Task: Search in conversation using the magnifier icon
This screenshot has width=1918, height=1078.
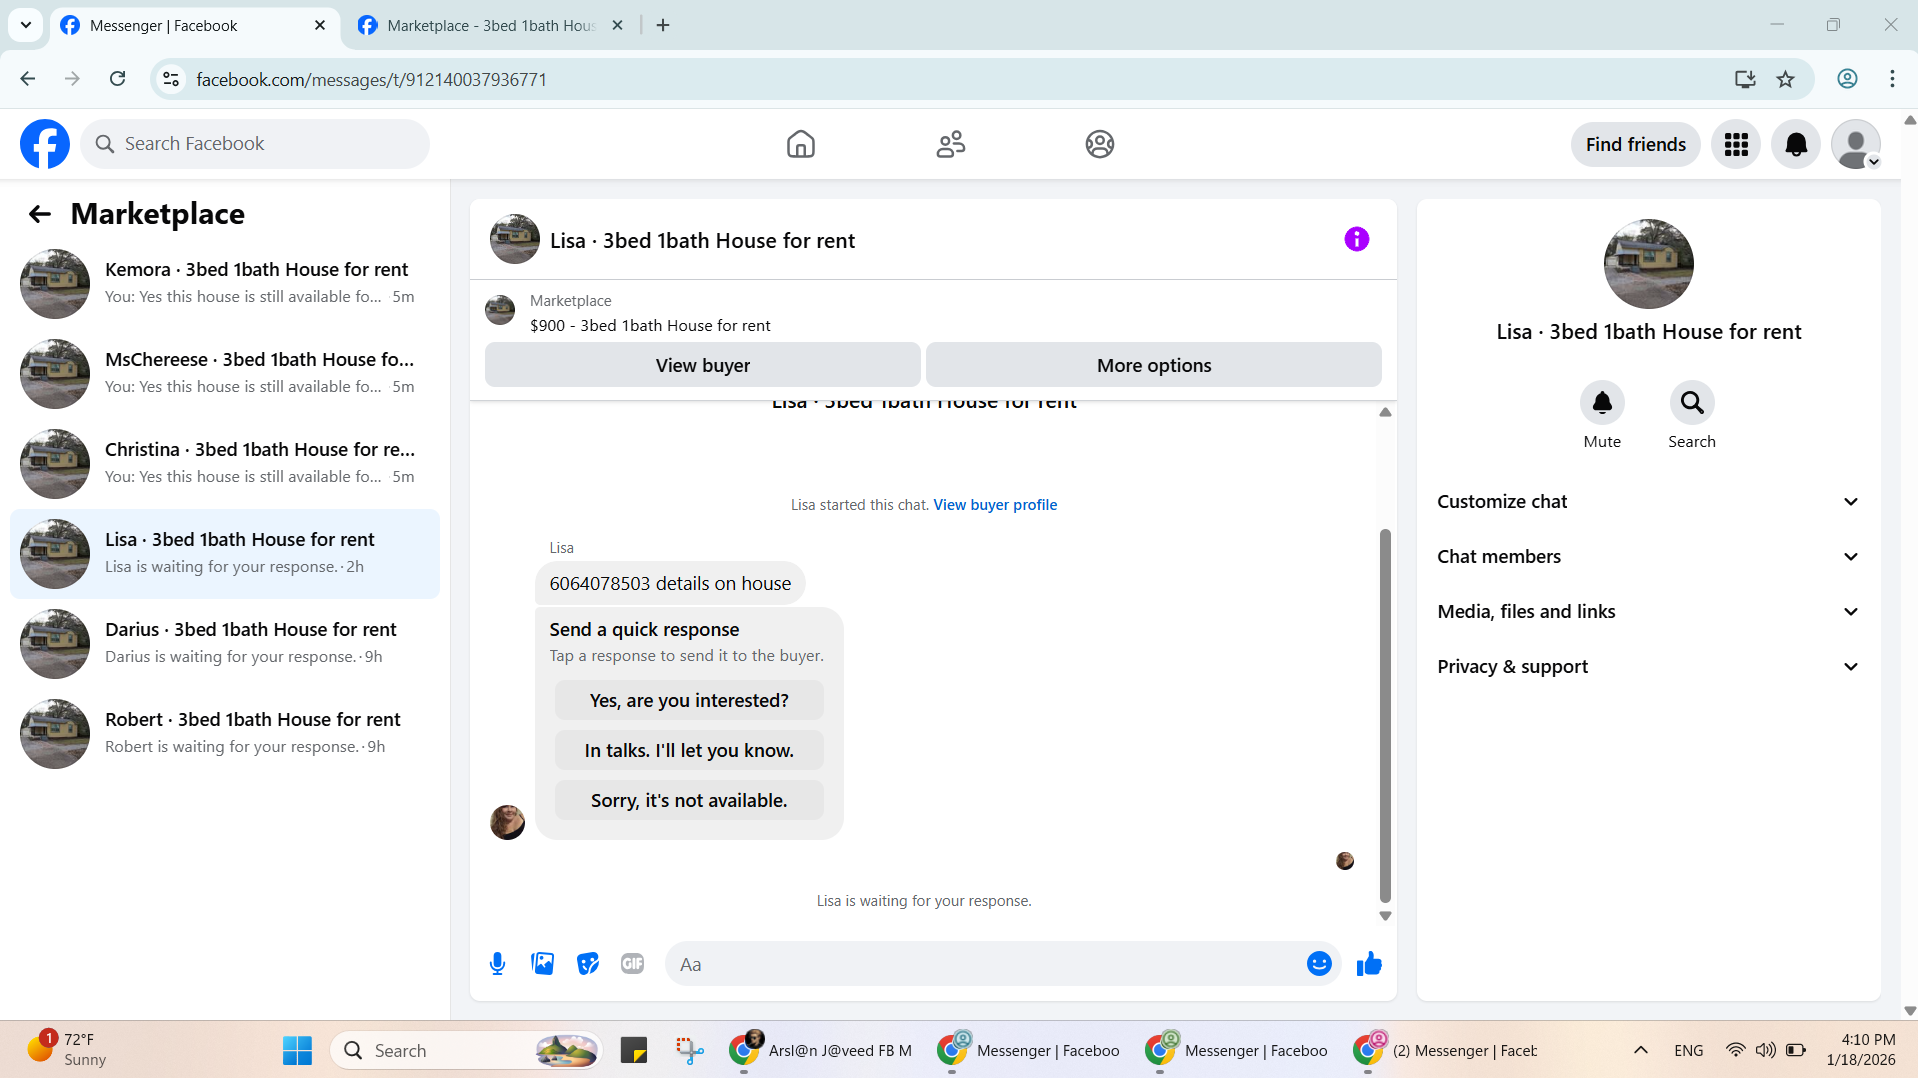Action: pos(1692,403)
